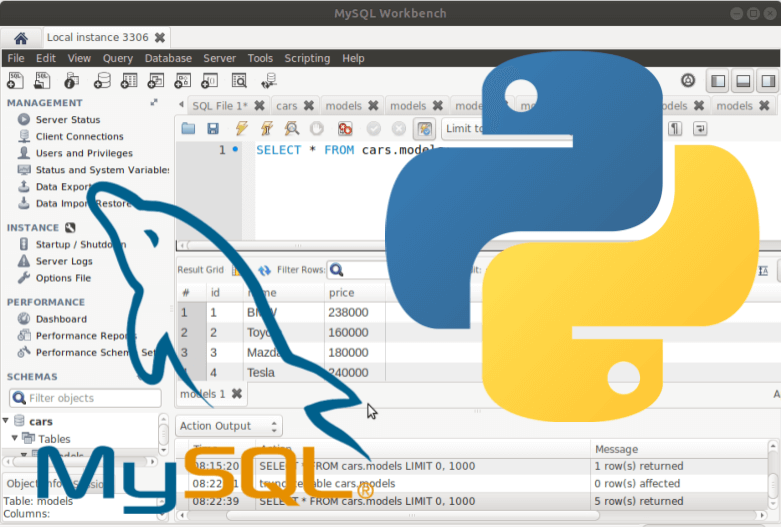Toggle the left sidebar panel
The height and width of the screenshot is (527, 783).
[718, 81]
